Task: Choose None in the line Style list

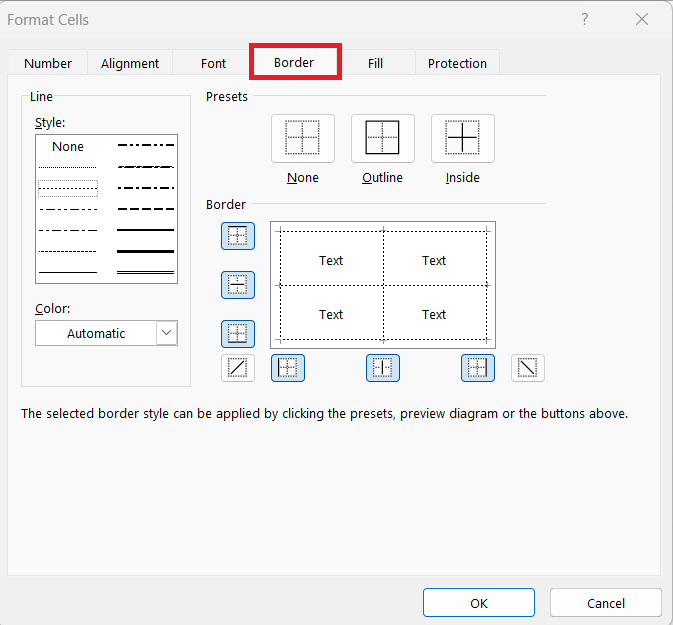Action: [68, 146]
